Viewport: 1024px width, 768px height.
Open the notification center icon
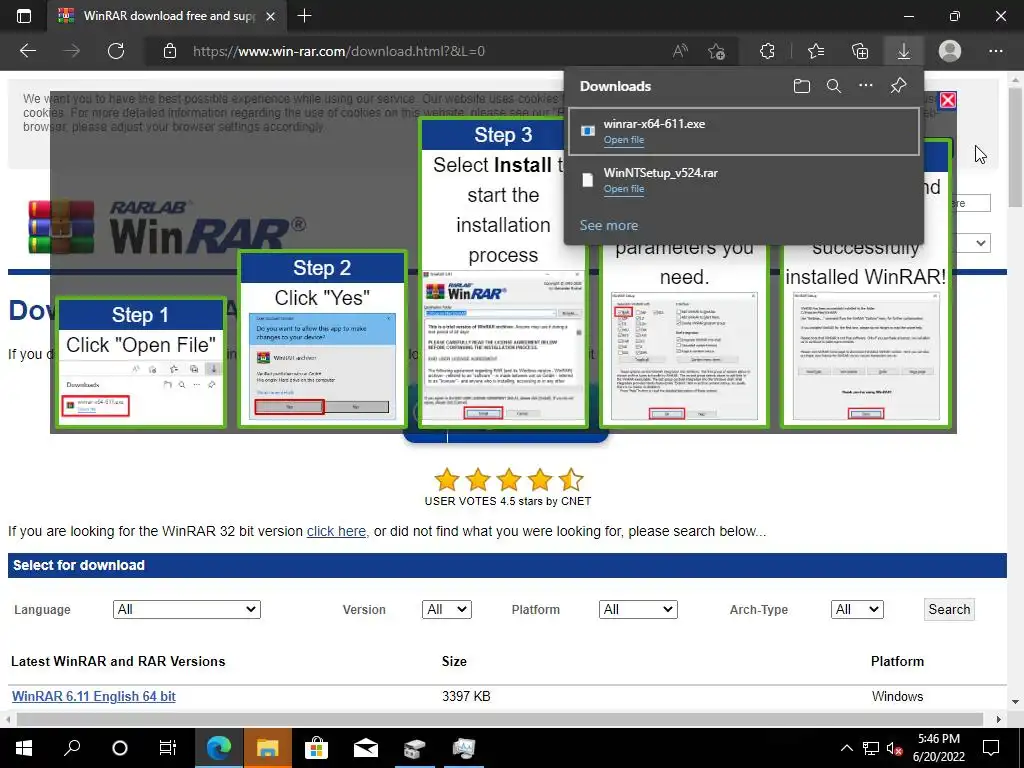coord(991,748)
